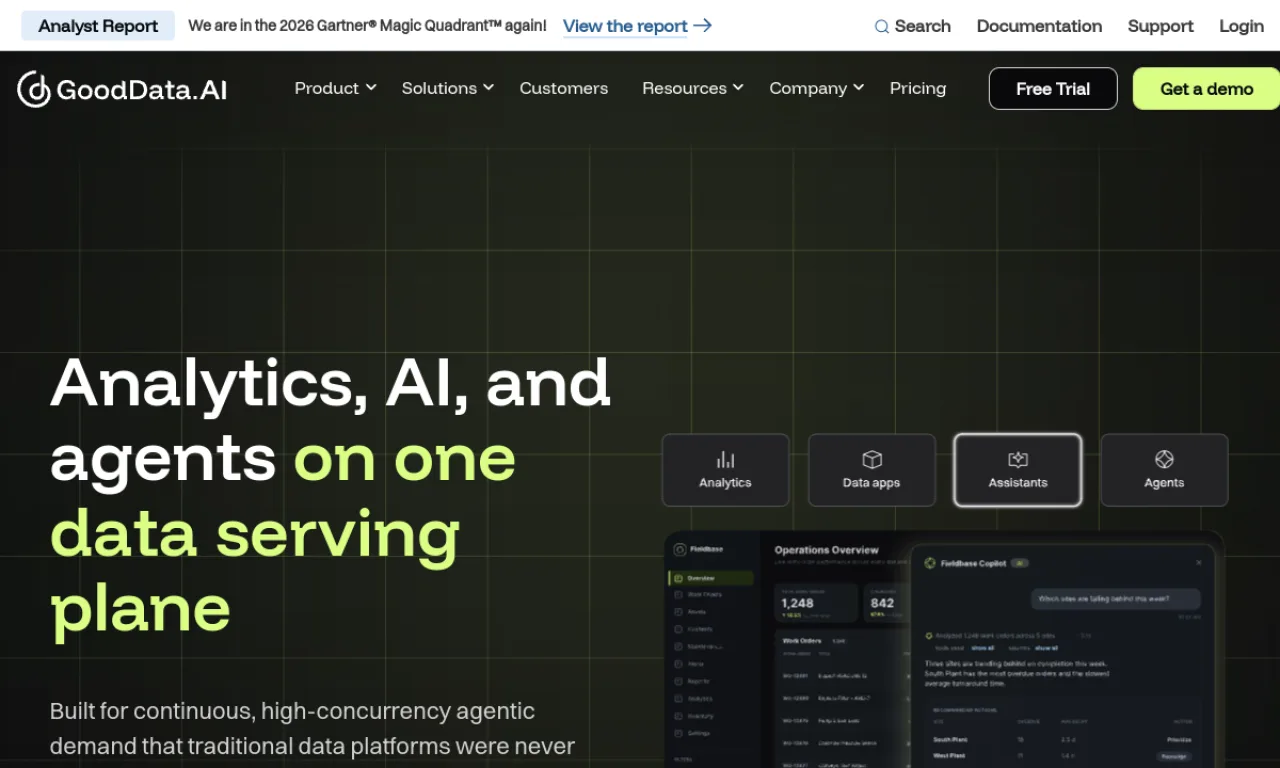Open the Solutions dropdown

pyautogui.click(x=448, y=88)
